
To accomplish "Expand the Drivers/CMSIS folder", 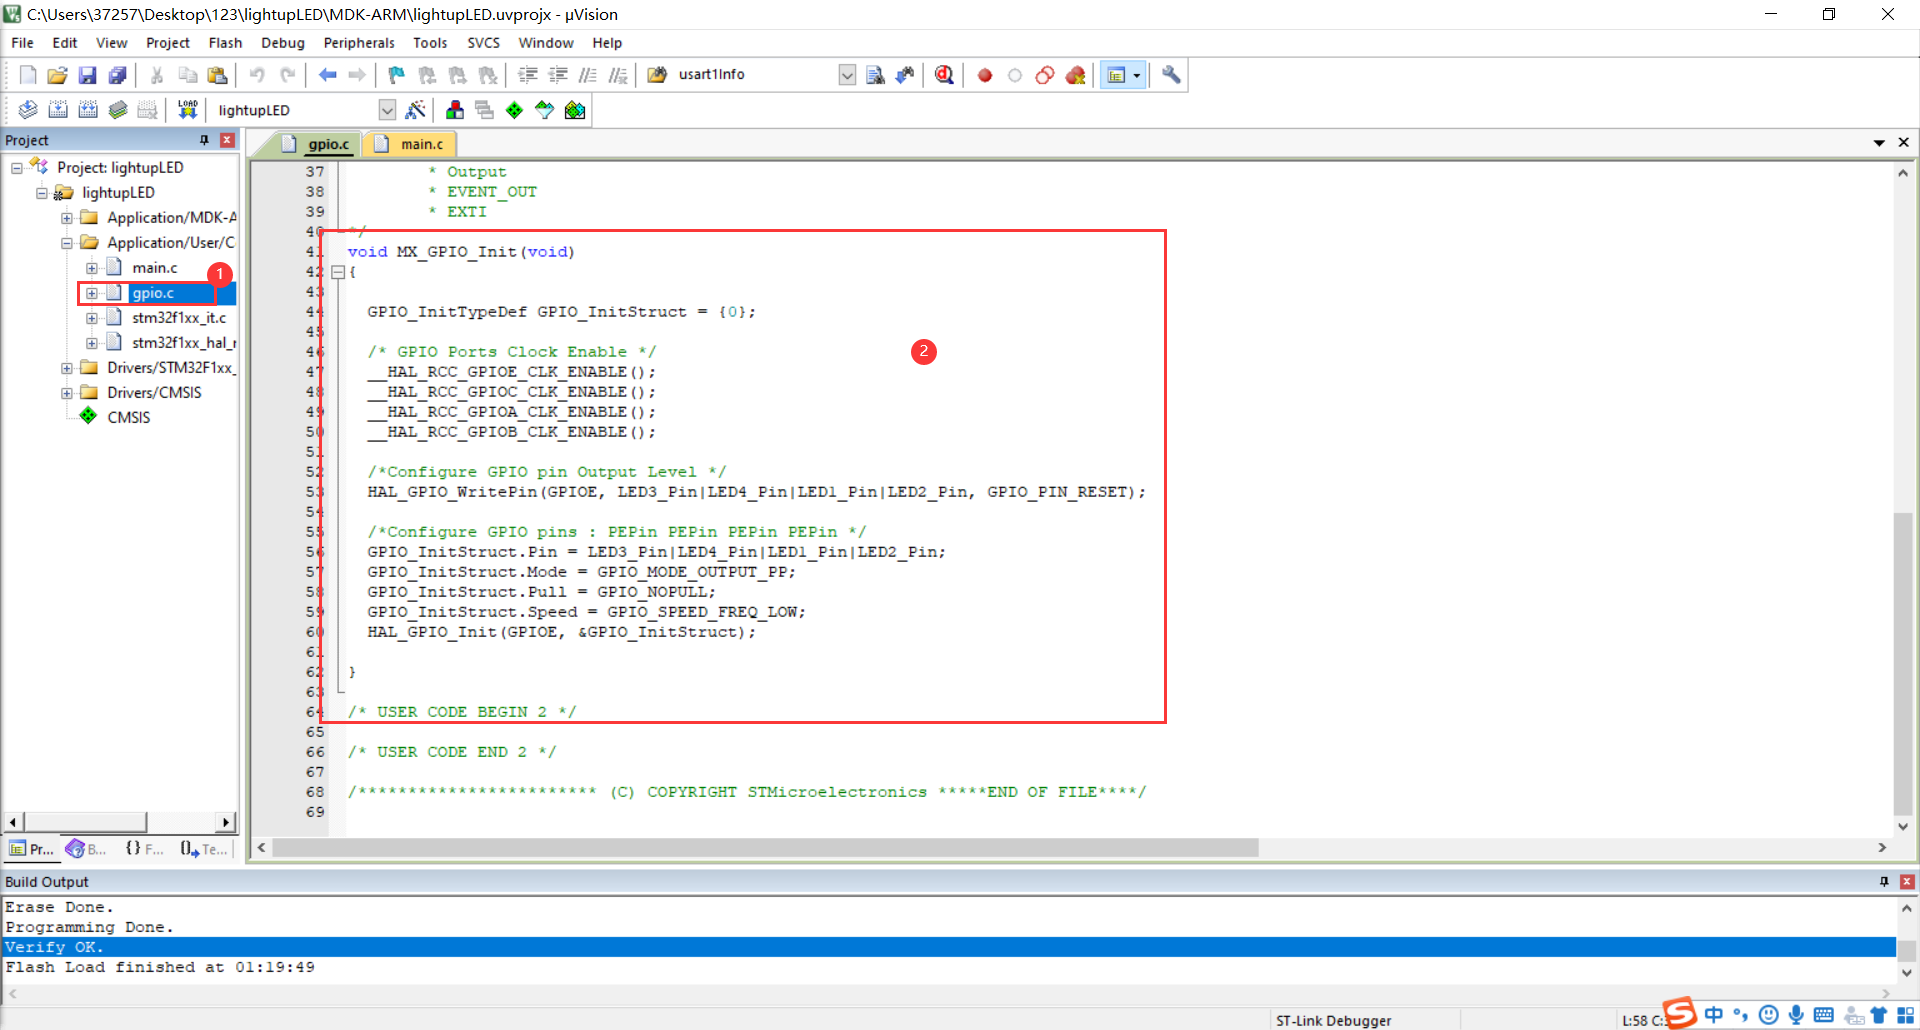I will 67,393.
